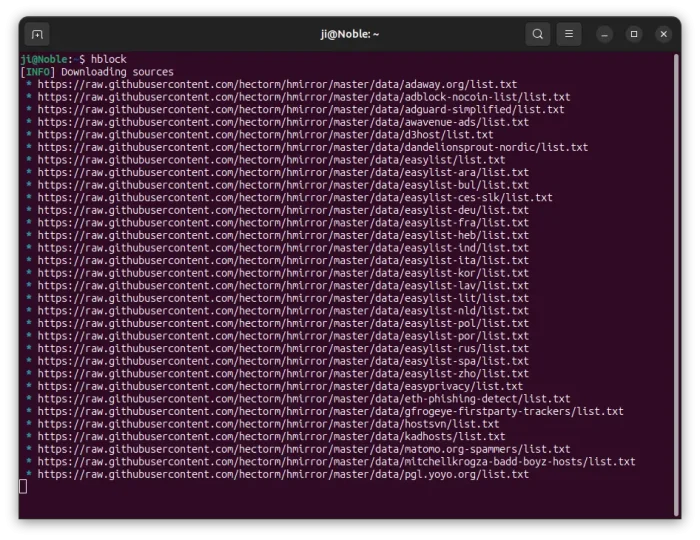Click the easylist-nld list URL
The image size is (700, 540).
(283, 311)
